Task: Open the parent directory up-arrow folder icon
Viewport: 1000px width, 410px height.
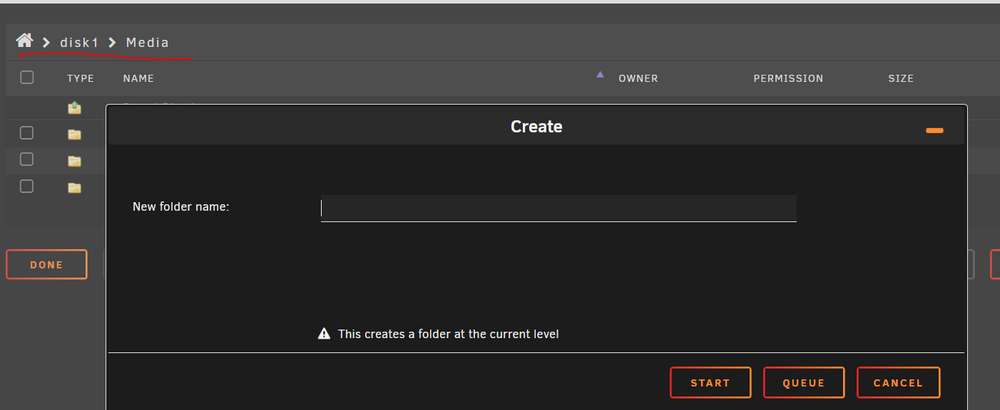Action: point(75,108)
